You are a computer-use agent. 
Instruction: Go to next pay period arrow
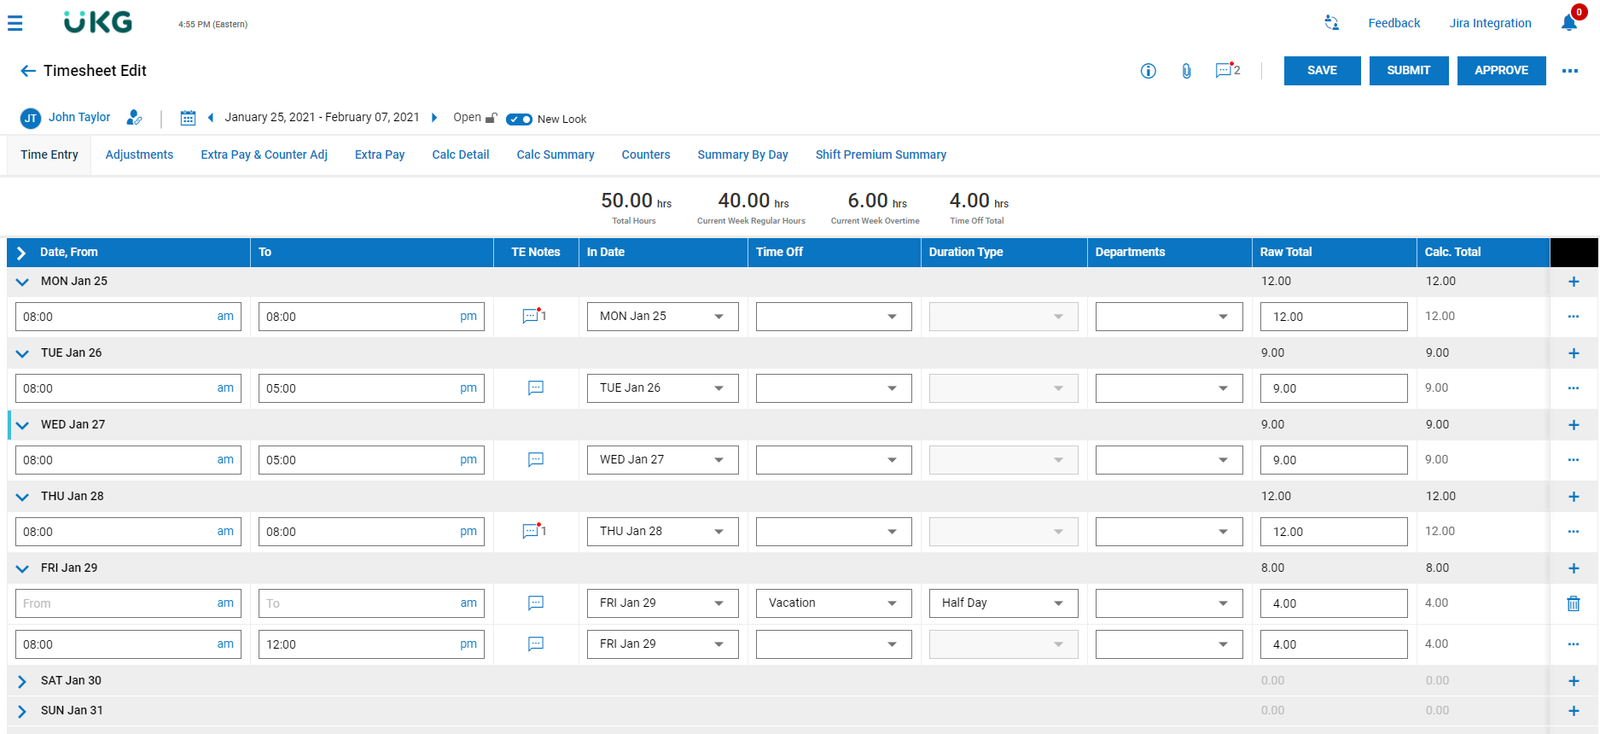[434, 118]
